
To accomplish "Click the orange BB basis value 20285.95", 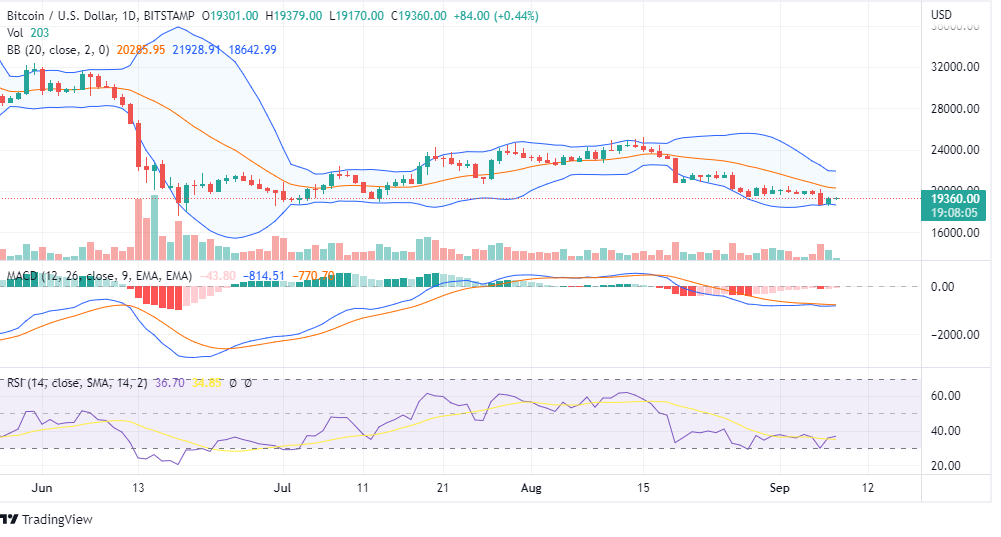I will [145, 49].
